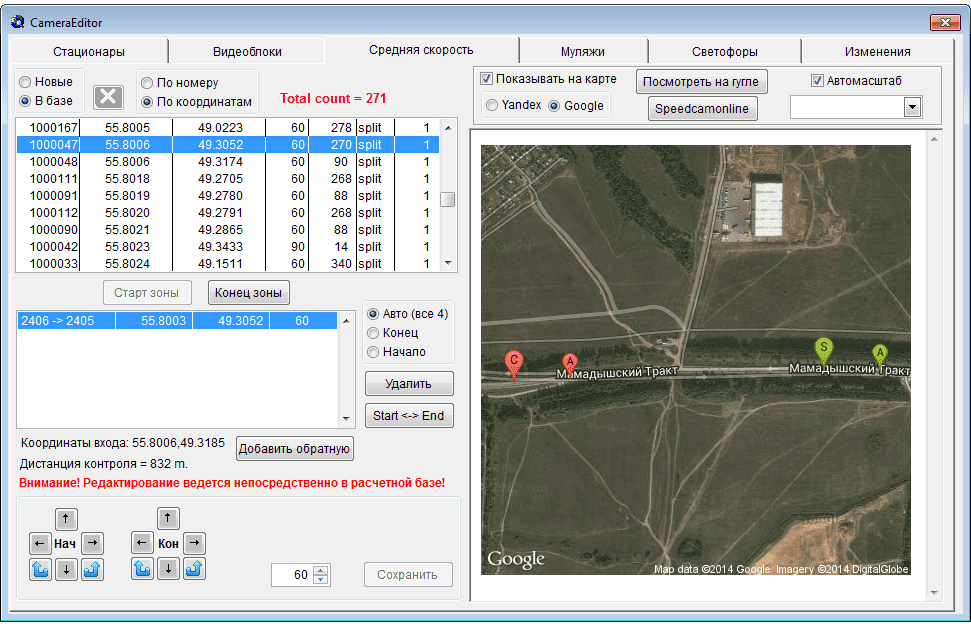Open the Муляжи tab
971x624 pixels.
[583, 51]
